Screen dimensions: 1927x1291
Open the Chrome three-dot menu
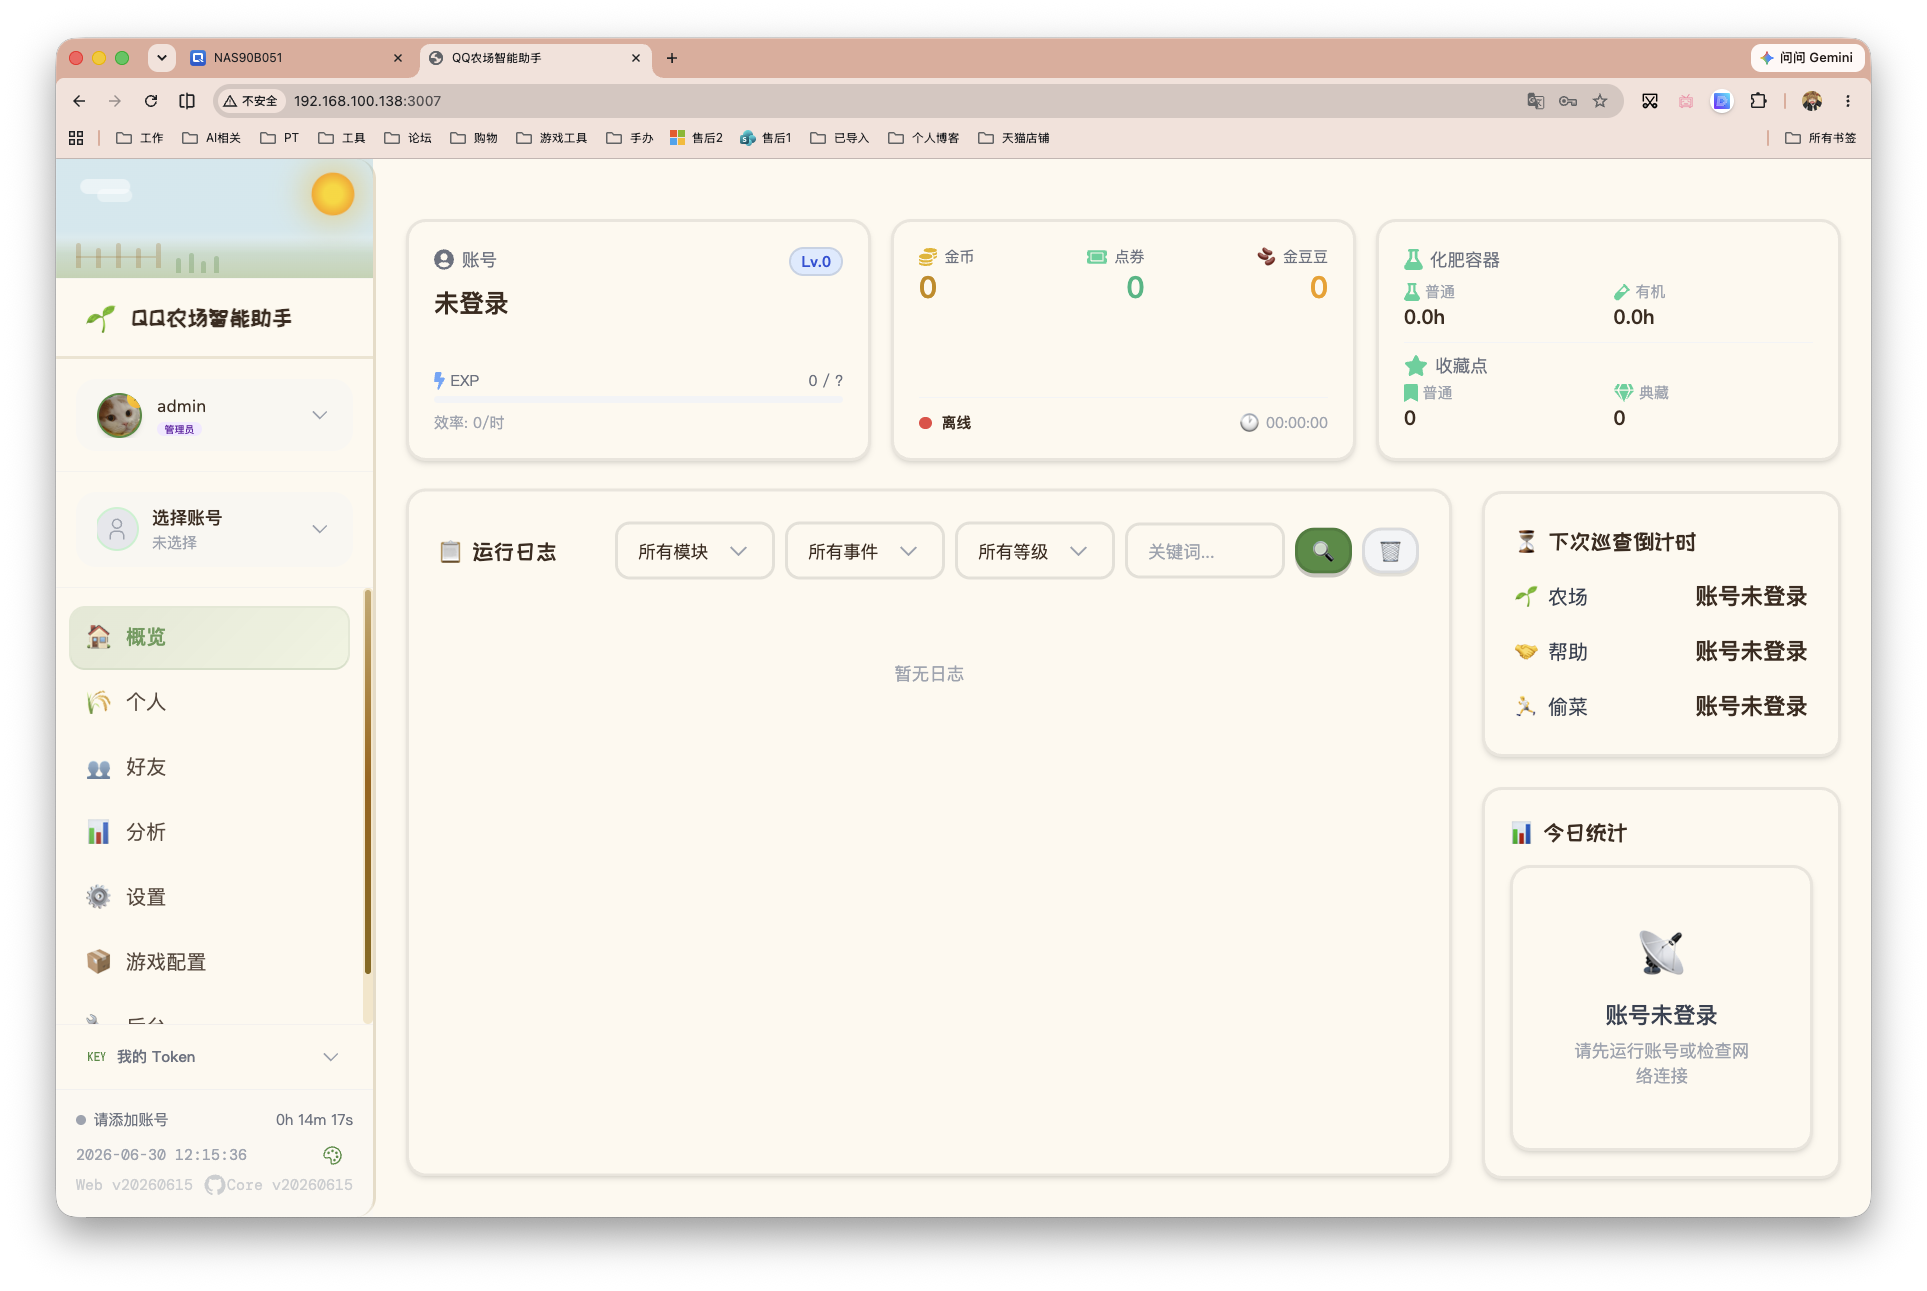(1848, 101)
